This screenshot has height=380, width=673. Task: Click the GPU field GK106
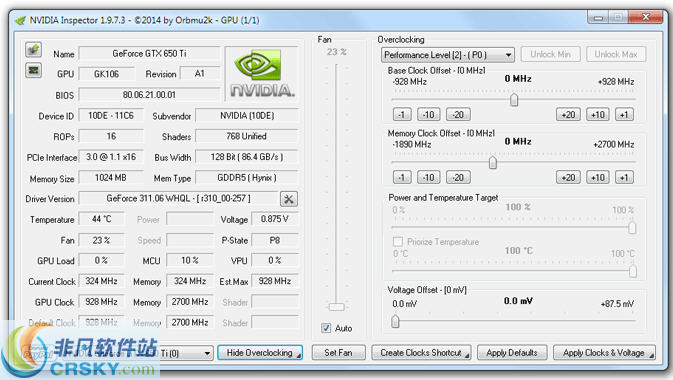pyautogui.click(x=106, y=74)
